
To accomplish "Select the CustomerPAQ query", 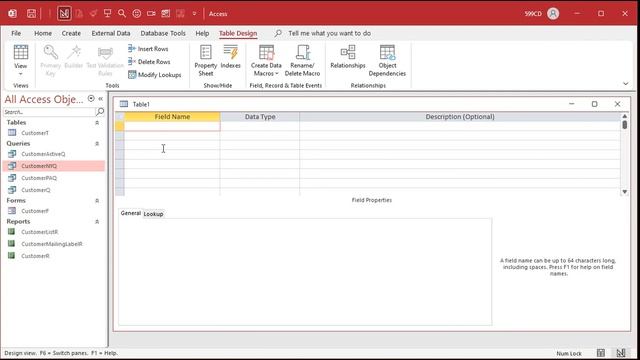I will tap(39, 178).
